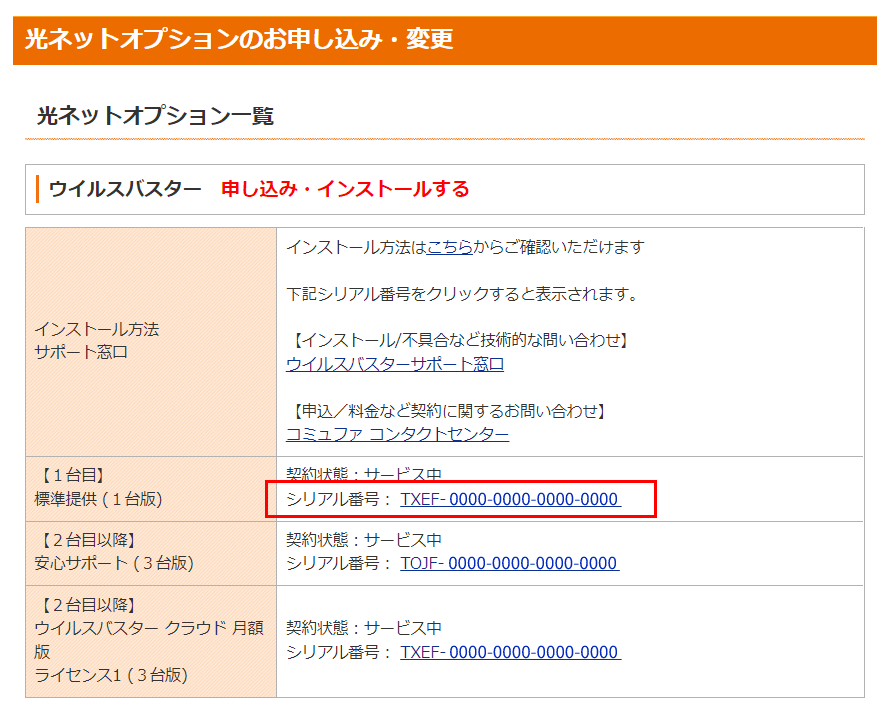Viewport: 884px width, 719px height.
Task: Click the 【申込/料金など契約に関するお問い合わせ】 text
Action: point(448,411)
